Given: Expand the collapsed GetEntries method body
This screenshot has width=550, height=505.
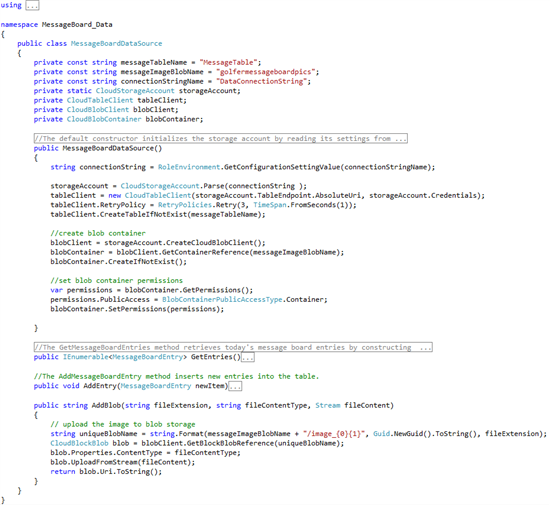Looking at the screenshot, I should point(248,357).
